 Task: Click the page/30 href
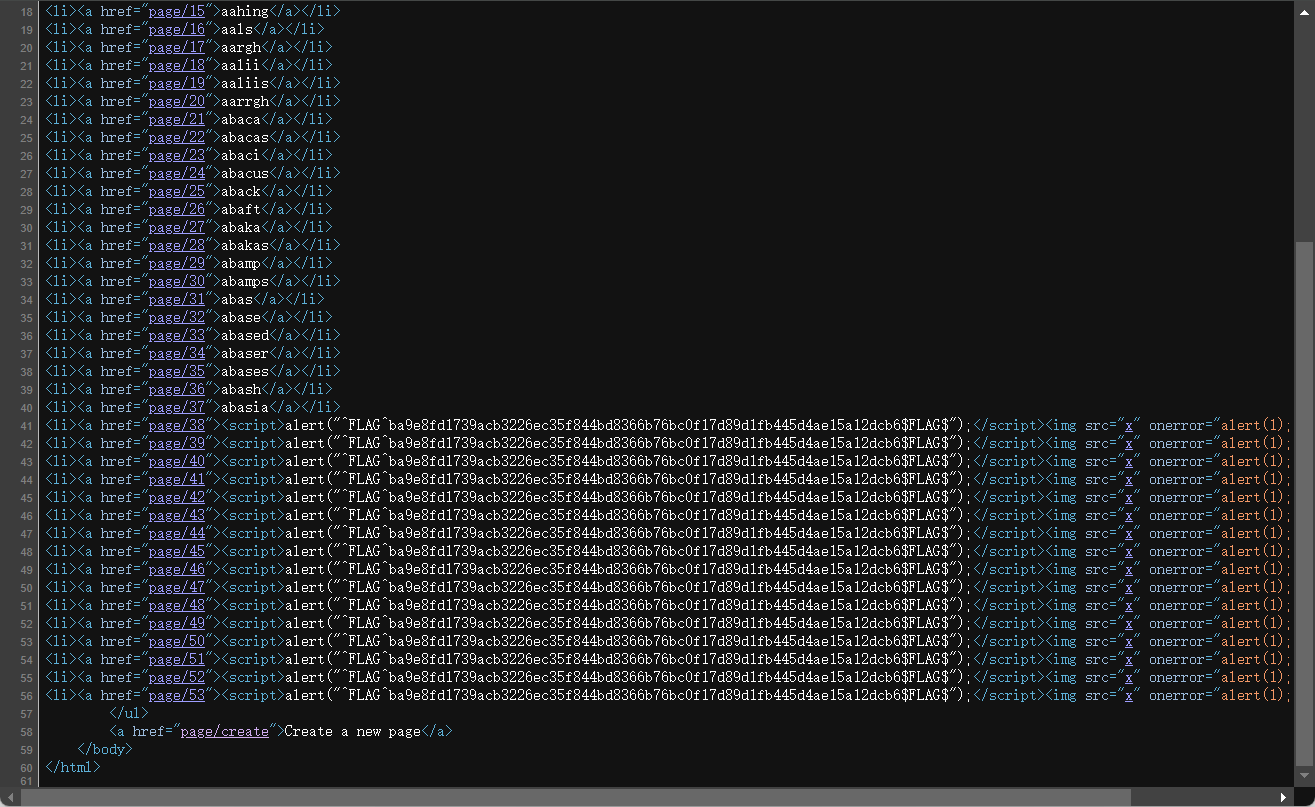pos(176,281)
